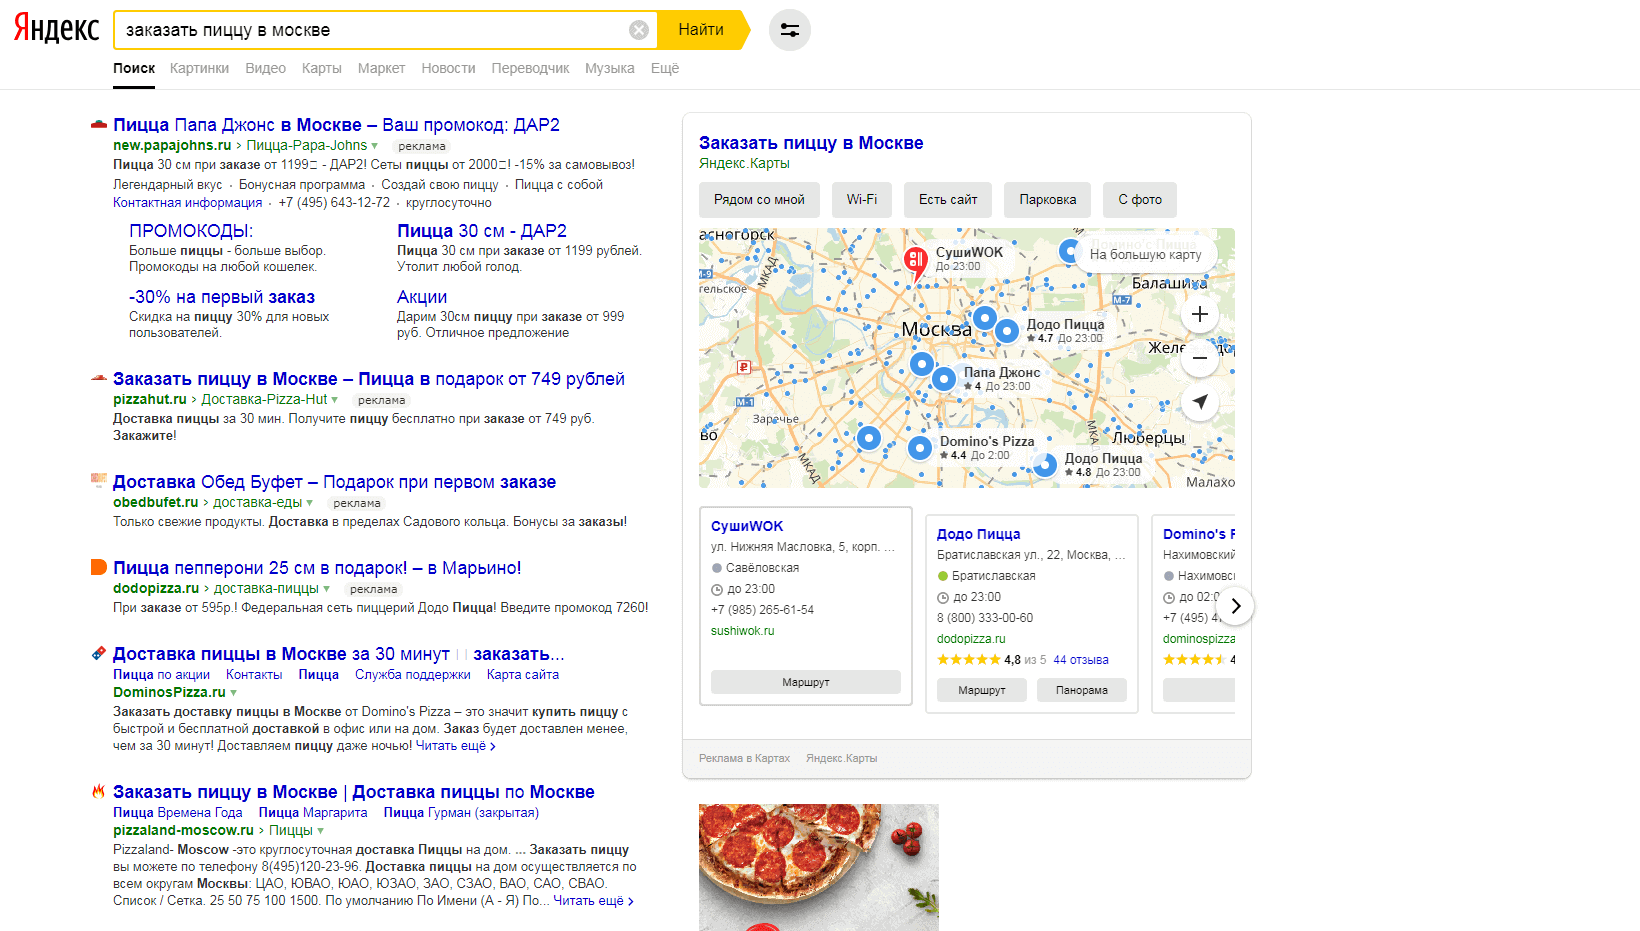Open Pizzaland flame favicon

pyautogui.click(x=99, y=791)
